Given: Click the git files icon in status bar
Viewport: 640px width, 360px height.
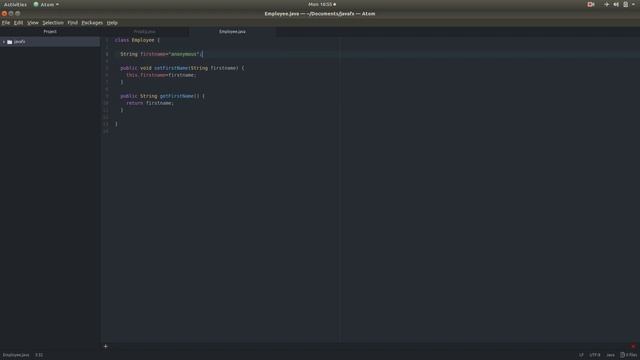Looking at the screenshot, I should pyautogui.click(x=622, y=355).
